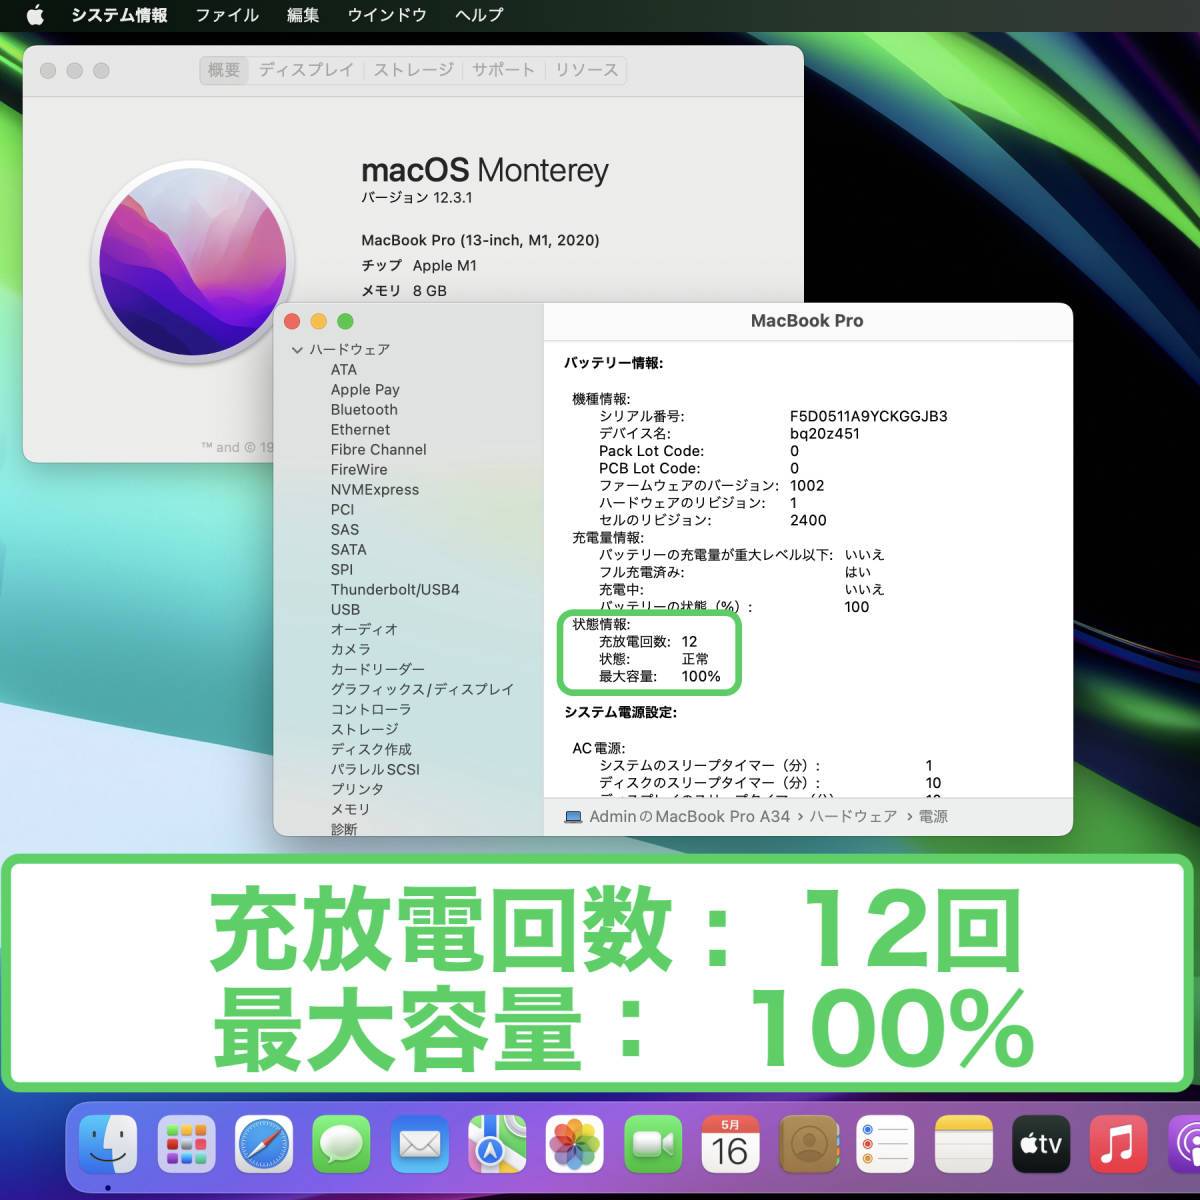1200x1200 pixels.
Task: Launch Apple TV from the Dock
Action: coord(1041,1144)
